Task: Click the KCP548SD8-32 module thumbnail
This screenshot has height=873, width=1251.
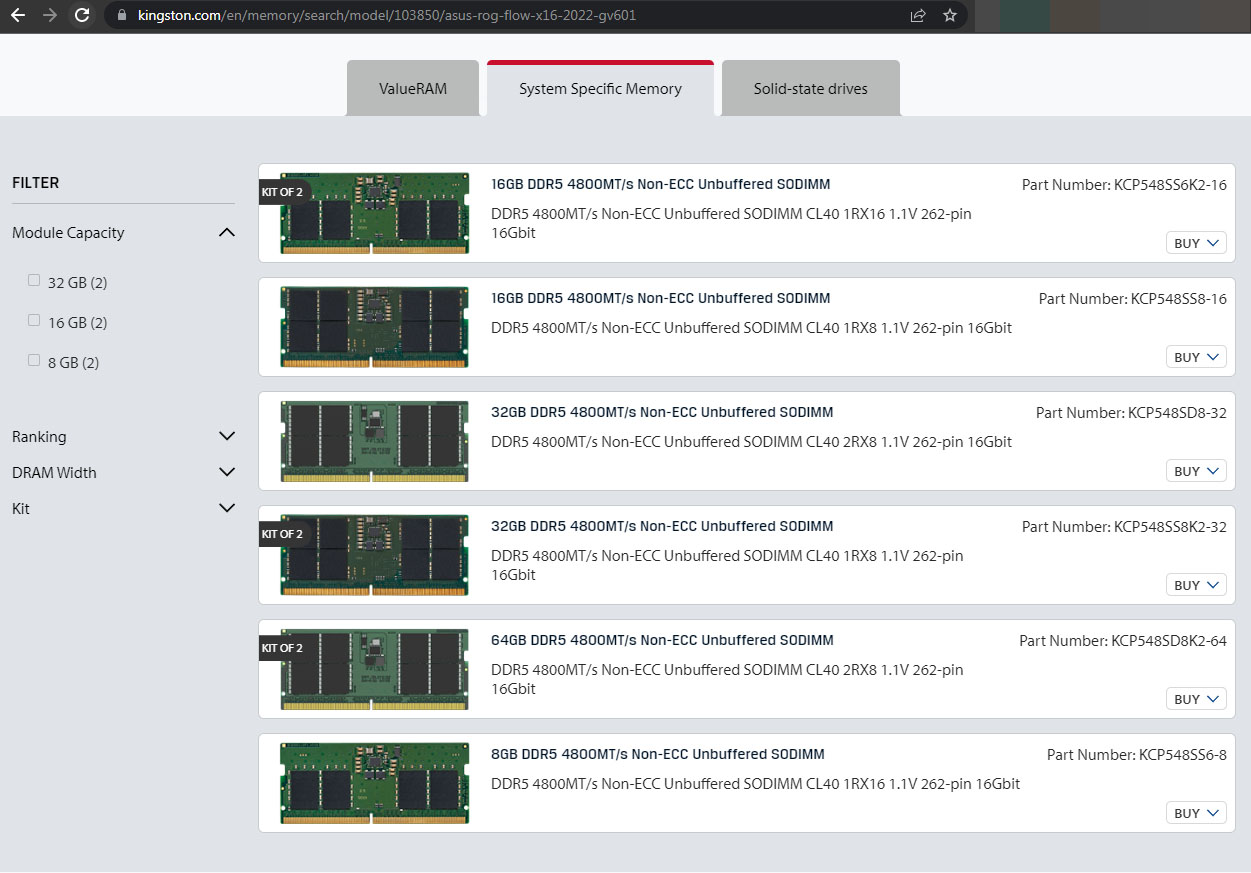Action: point(374,441)
